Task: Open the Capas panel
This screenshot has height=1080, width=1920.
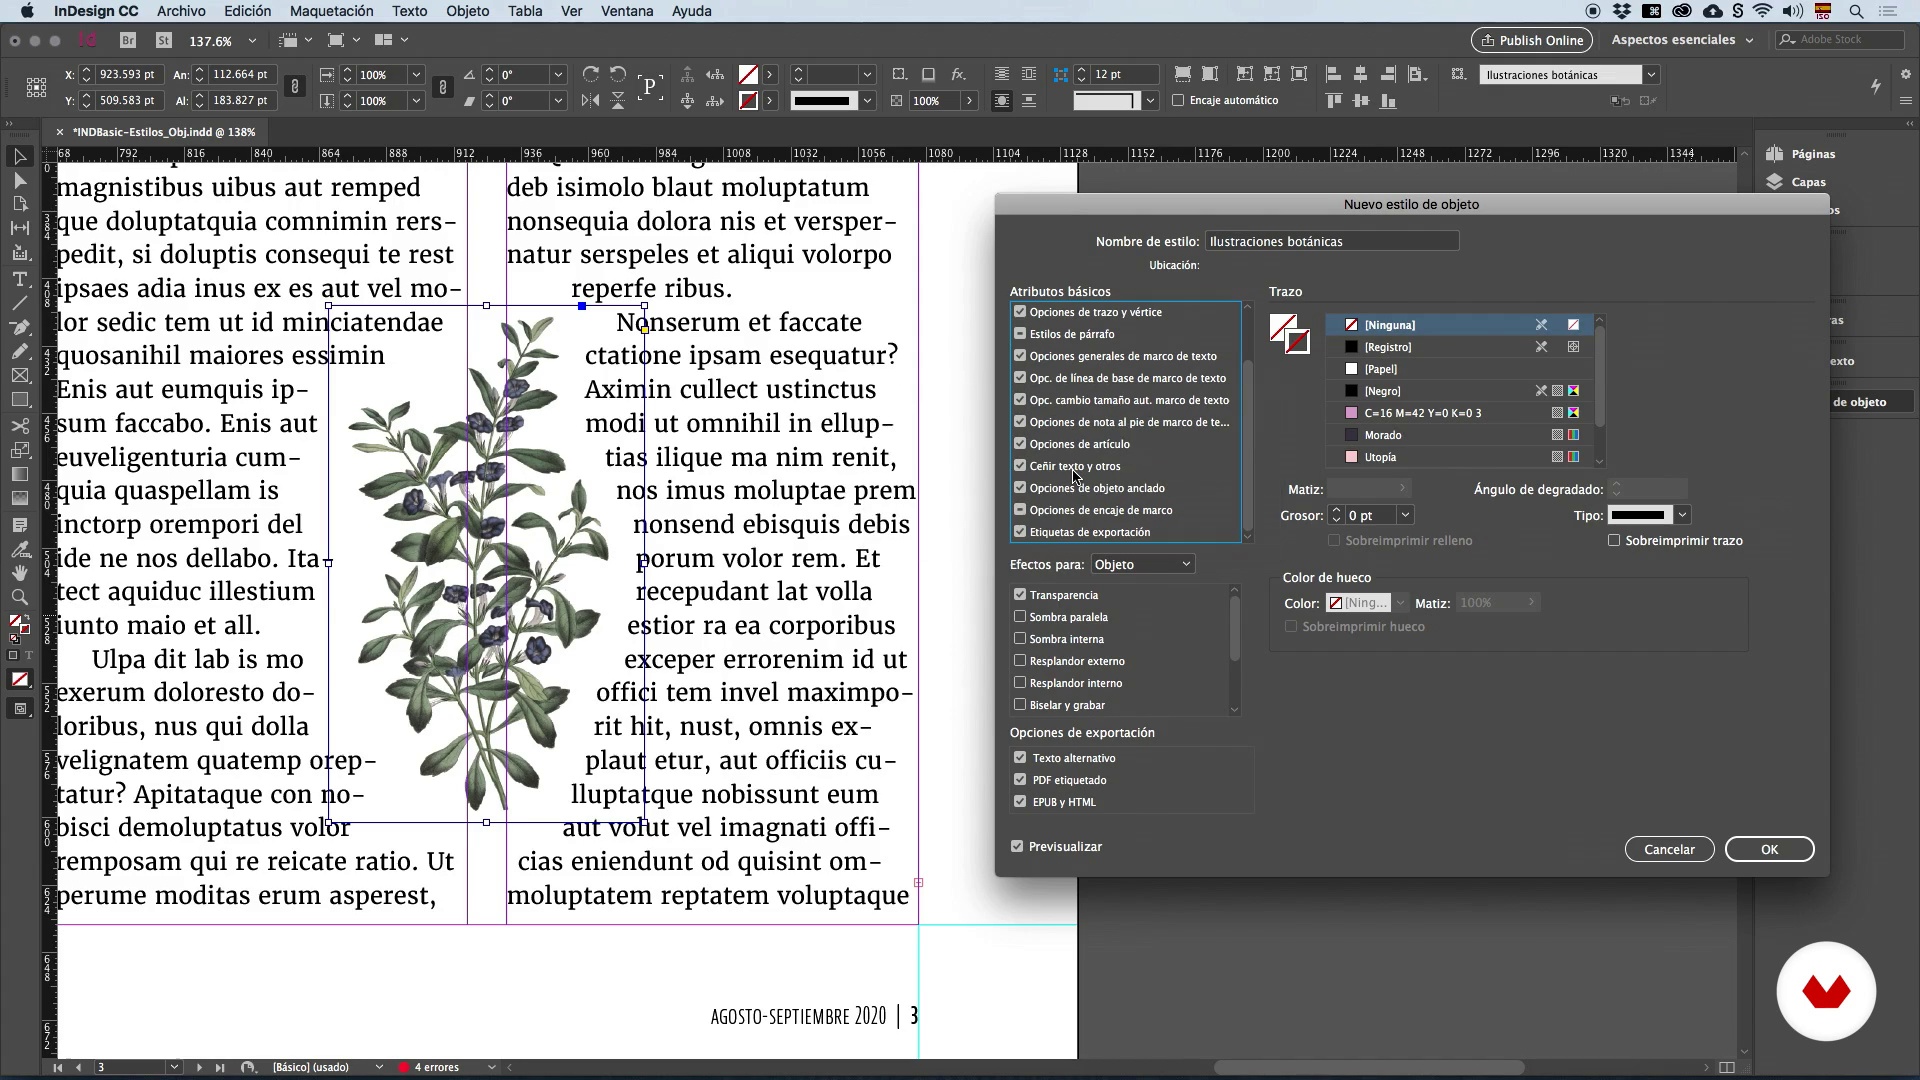Action: 1797,182
